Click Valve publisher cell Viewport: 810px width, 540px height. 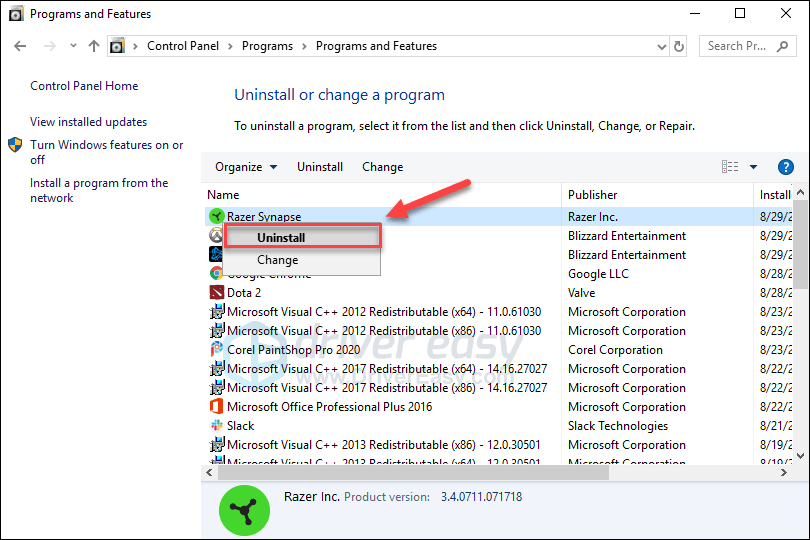coord(581,292)
